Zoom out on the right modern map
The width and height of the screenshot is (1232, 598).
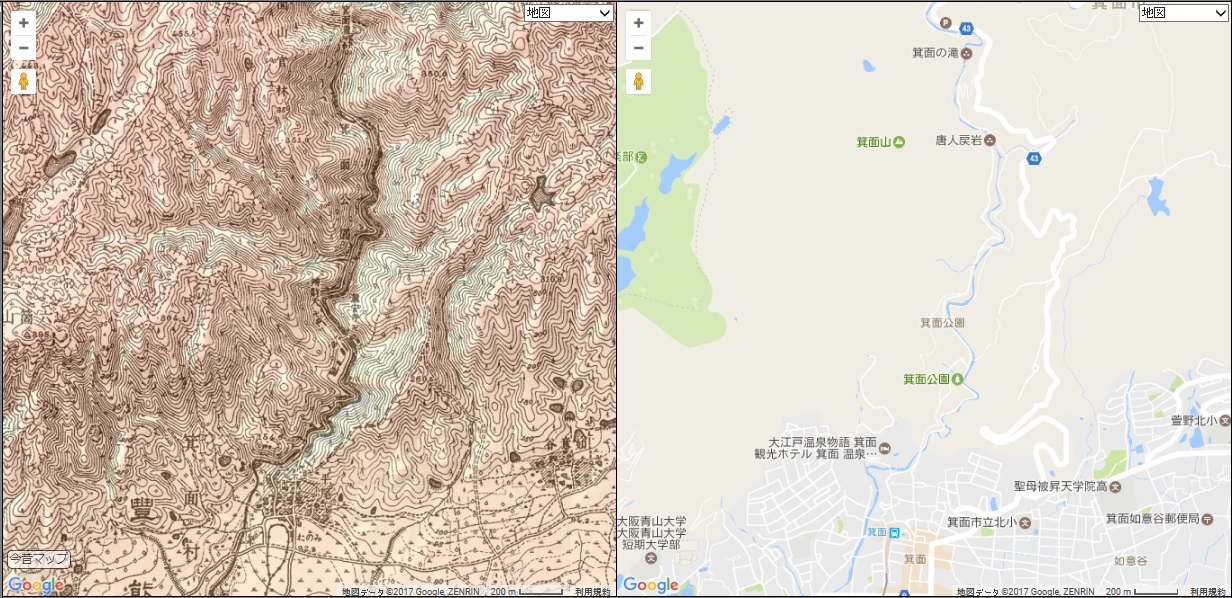tap(638, 48)
